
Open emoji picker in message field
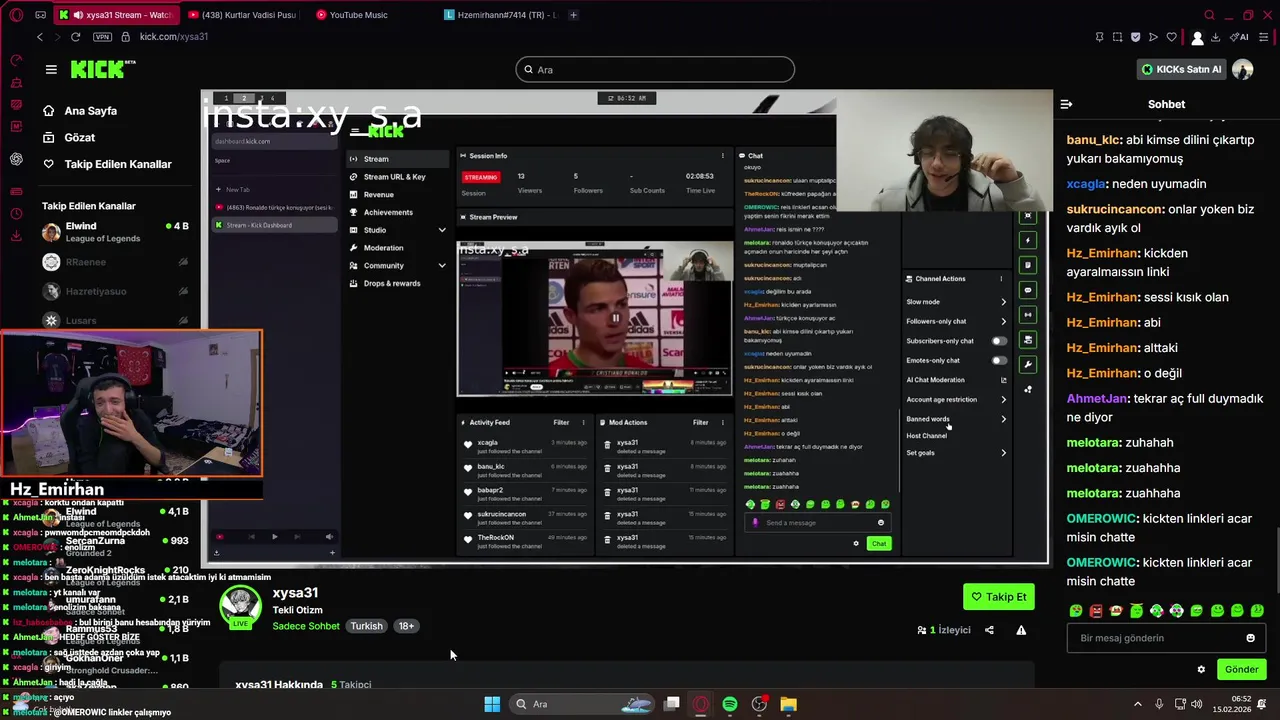(x=1250, y=638)
